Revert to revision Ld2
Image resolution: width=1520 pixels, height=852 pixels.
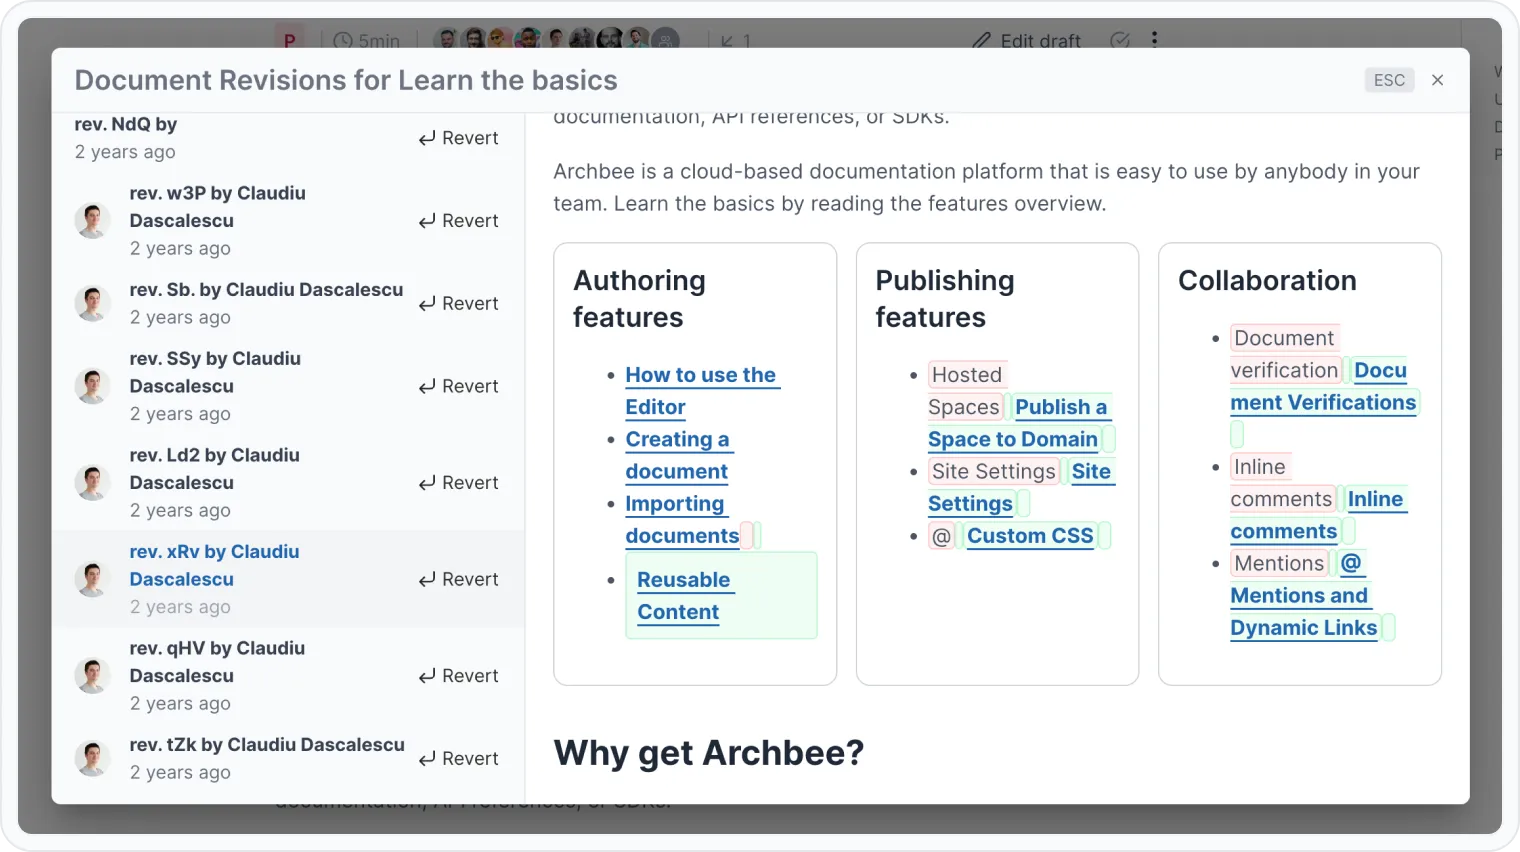[458, 483]
